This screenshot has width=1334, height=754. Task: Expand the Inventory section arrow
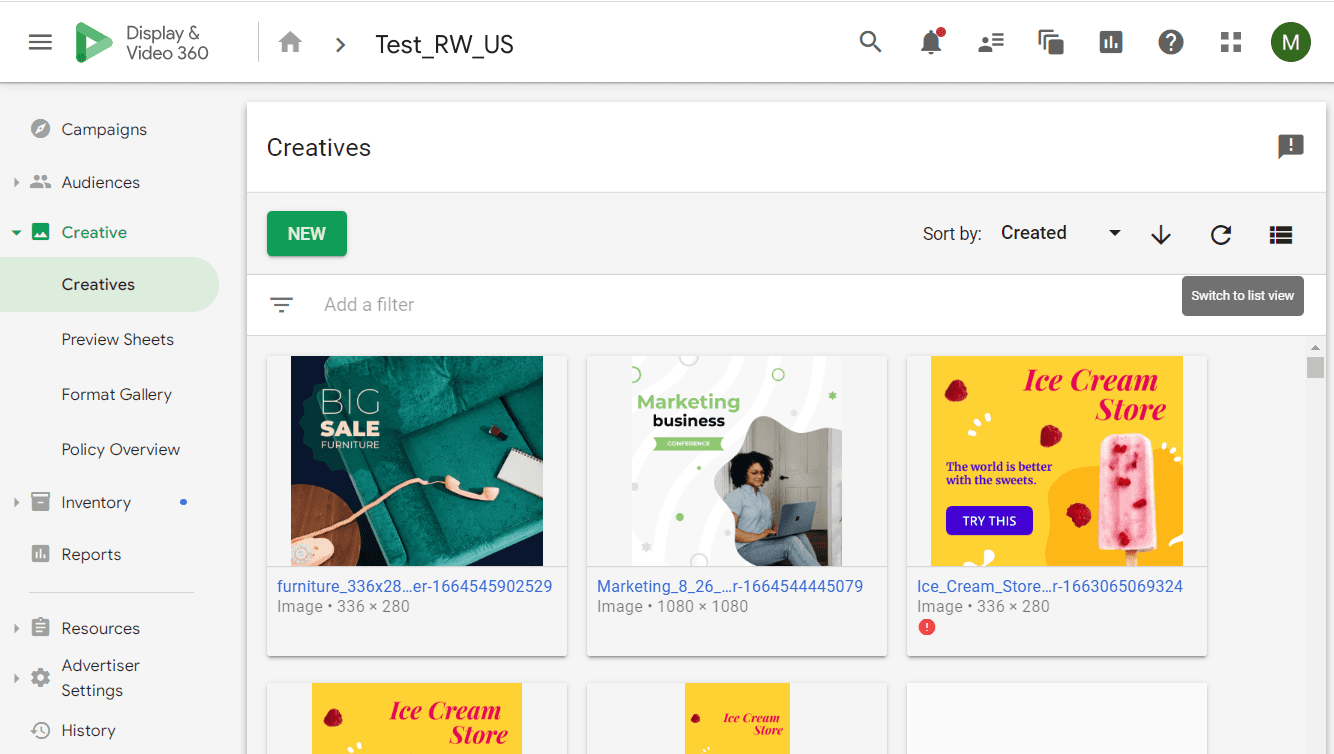(16, 502)
